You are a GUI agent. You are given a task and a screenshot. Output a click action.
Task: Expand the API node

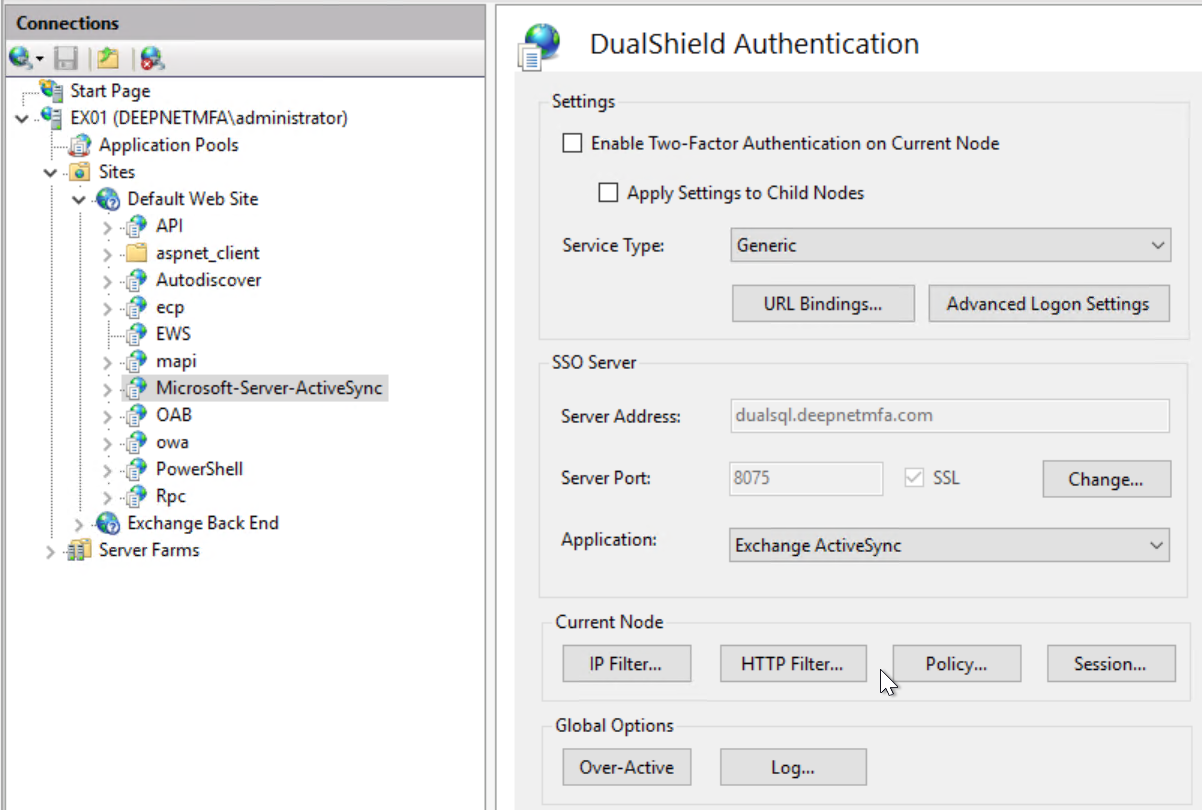(x=108, y=227)
